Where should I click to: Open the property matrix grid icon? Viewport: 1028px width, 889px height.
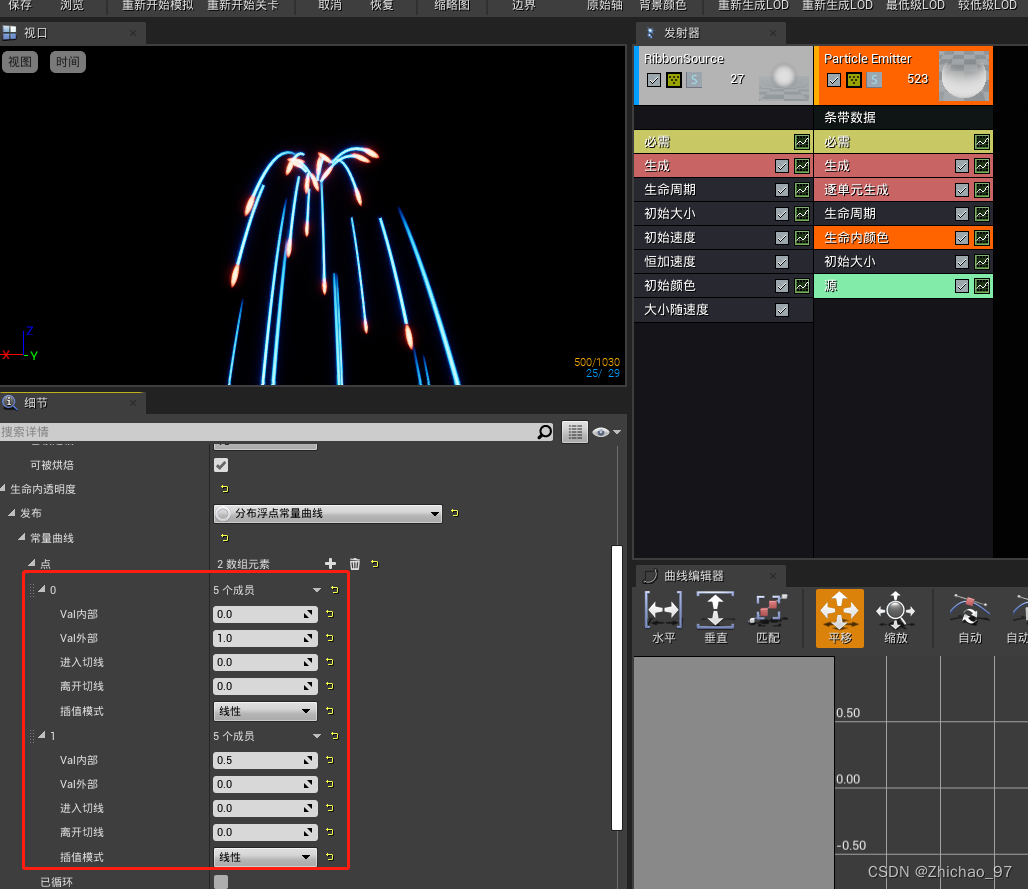[x=575, y=431]
